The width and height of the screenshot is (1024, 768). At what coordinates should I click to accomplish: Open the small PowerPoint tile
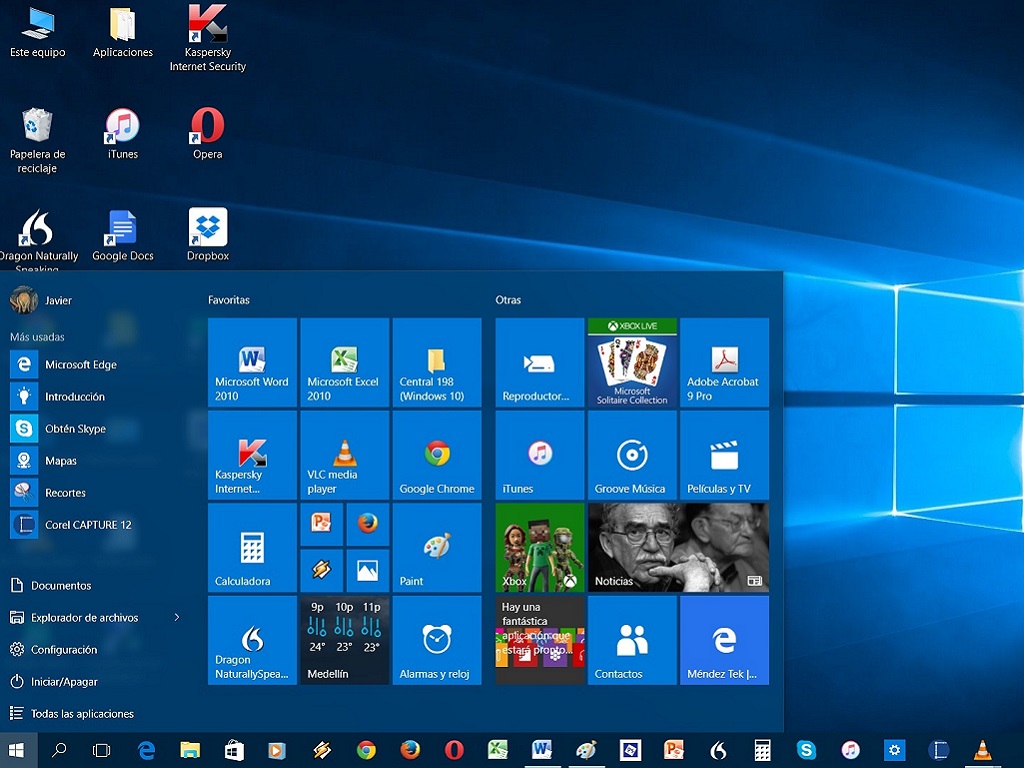[321, 524]
